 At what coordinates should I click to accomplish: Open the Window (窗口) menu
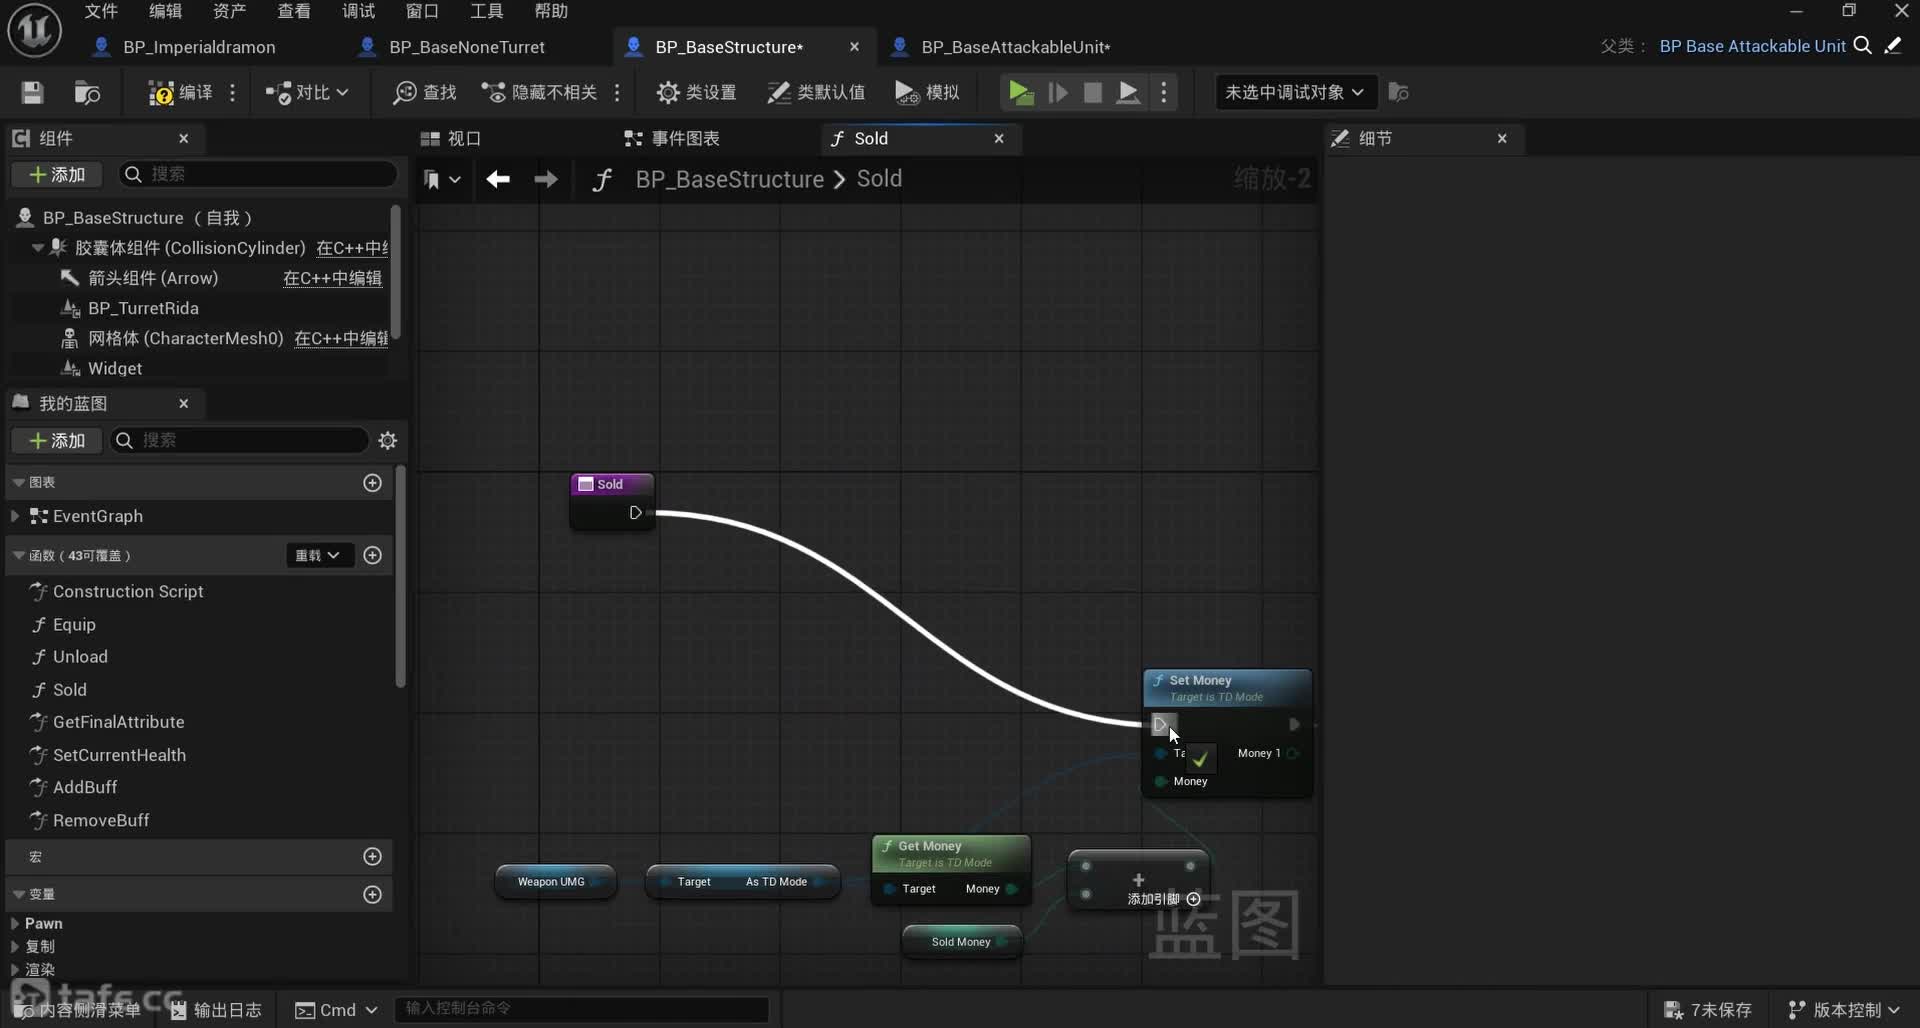pyautogui.click(x=422, y=11)
